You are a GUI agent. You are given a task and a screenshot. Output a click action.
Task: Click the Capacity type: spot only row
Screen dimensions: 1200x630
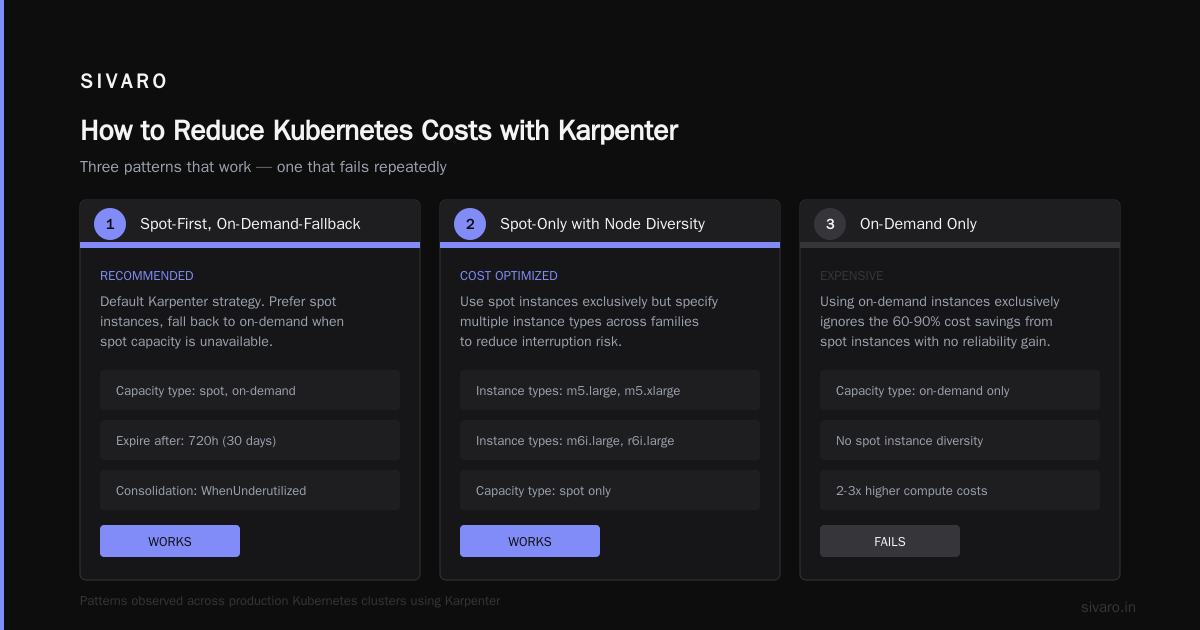click(610, 490)
